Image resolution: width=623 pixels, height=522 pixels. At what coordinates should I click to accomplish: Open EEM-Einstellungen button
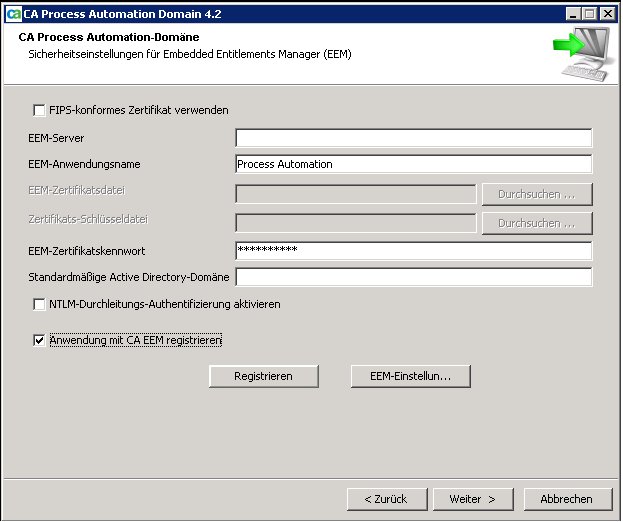(x=411, y=376)
